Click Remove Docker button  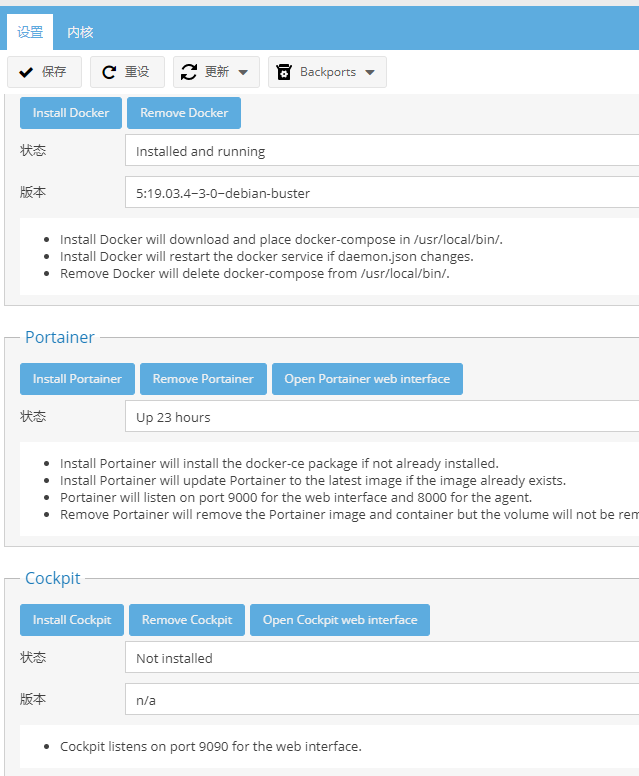[x=184, y=113]
